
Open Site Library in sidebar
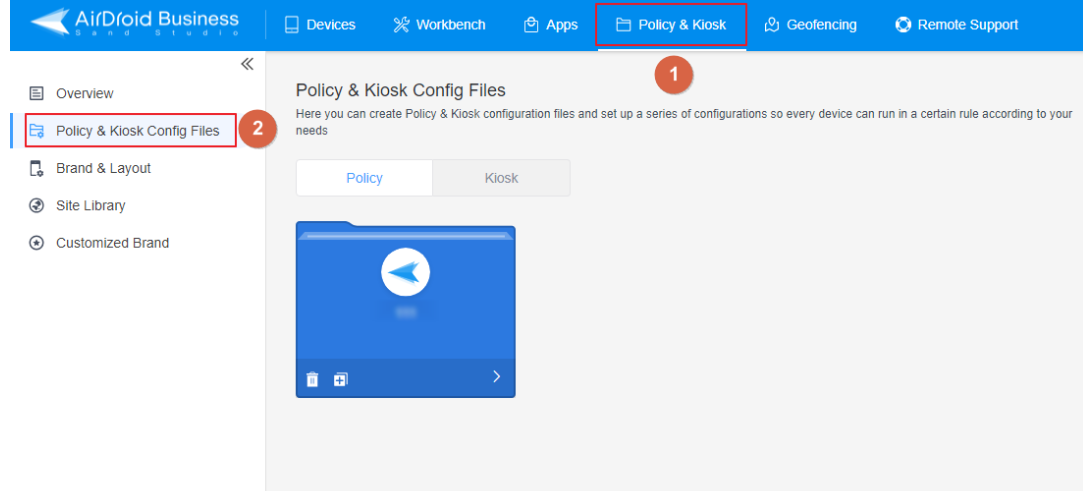point(77,205)
